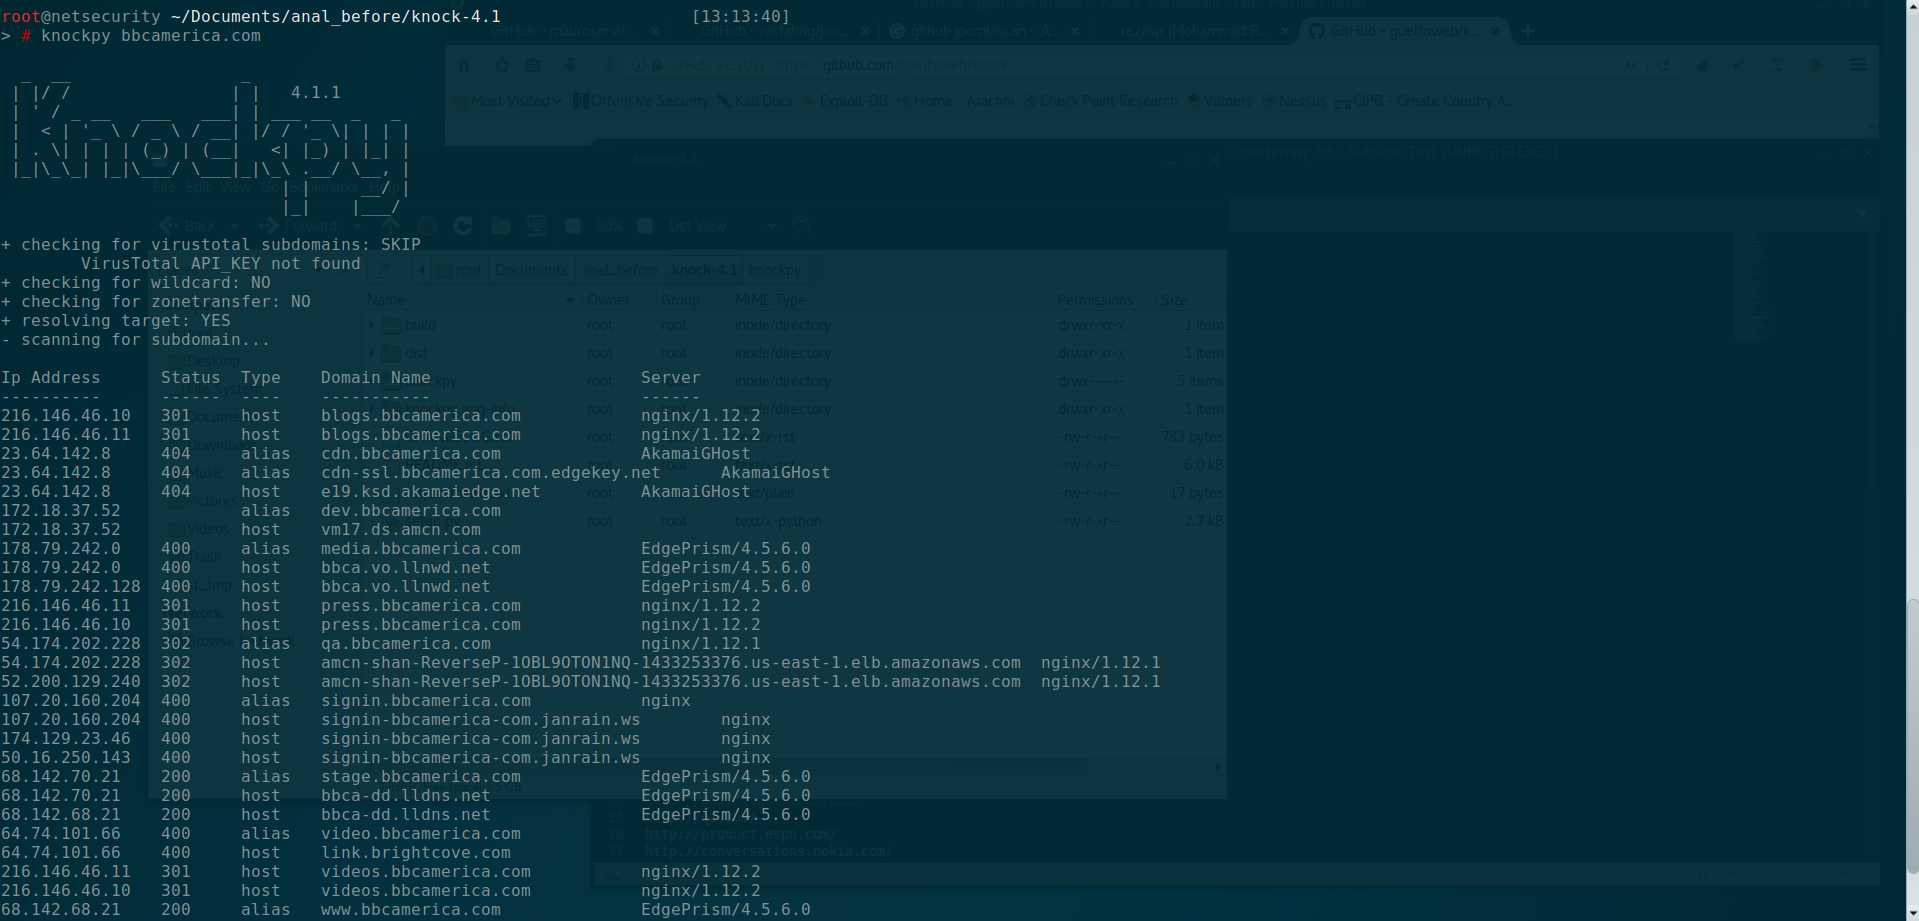The width and height of the screenshot is (1919, 921).
Task: Expand the dist folder in file manager
Action: pos(372,353)
